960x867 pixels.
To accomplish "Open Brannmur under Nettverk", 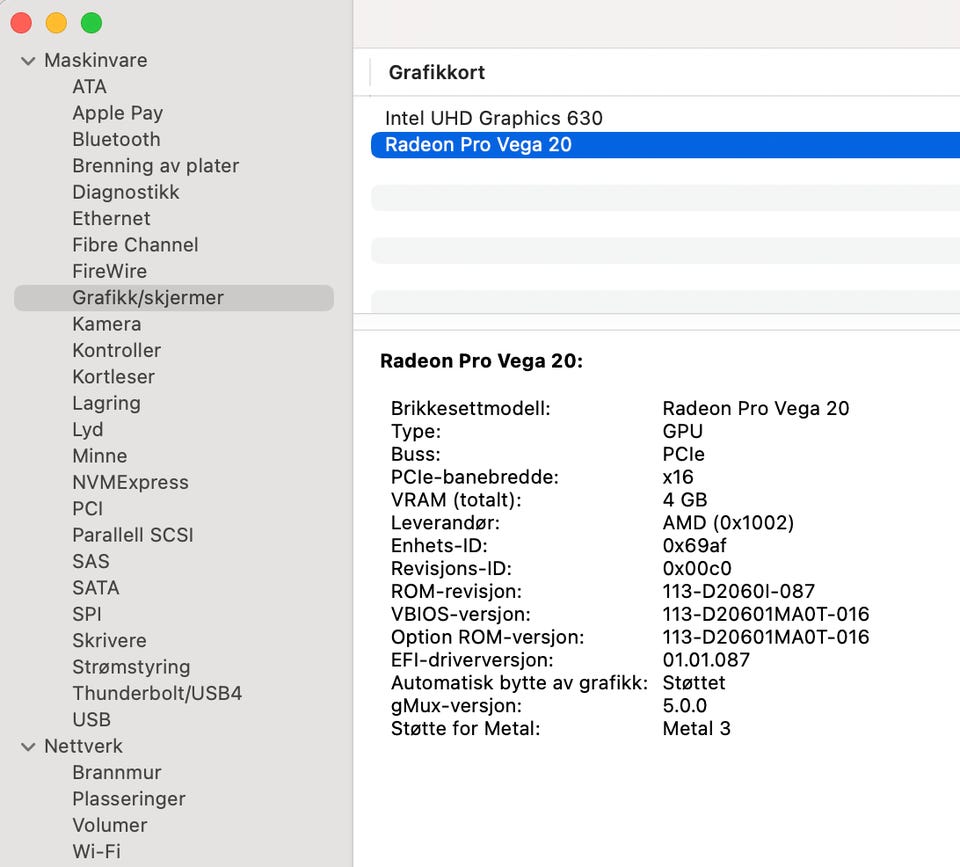I will 117,773.
